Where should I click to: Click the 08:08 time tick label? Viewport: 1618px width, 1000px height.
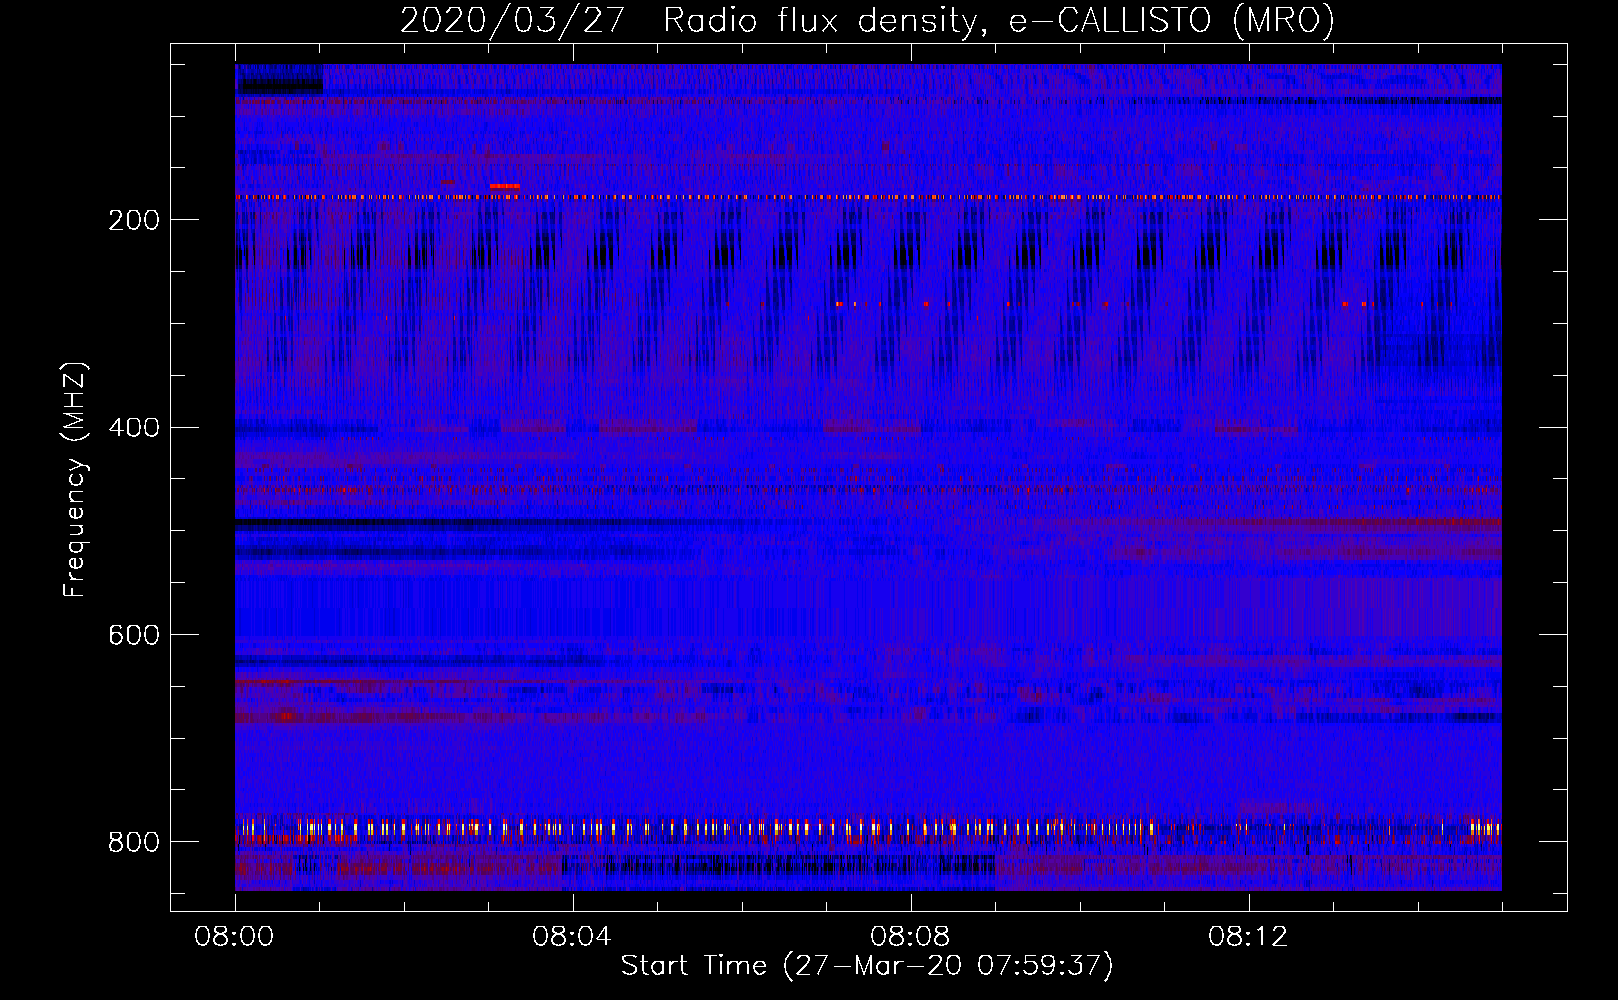(910, 937)
